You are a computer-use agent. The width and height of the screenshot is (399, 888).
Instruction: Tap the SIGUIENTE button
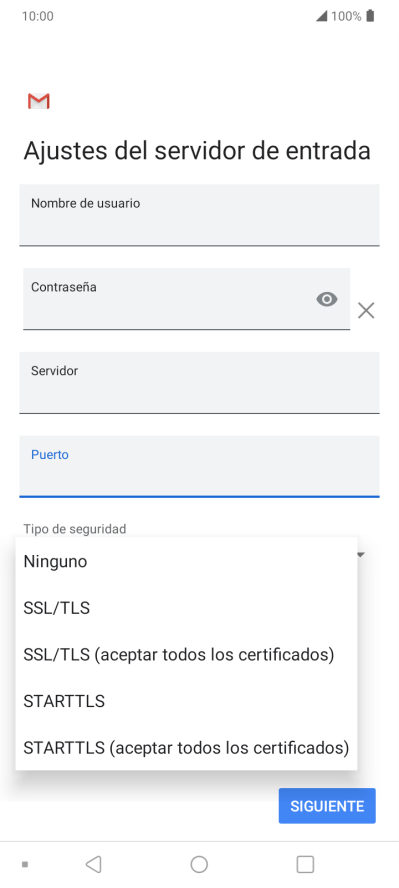coord(327,806)
